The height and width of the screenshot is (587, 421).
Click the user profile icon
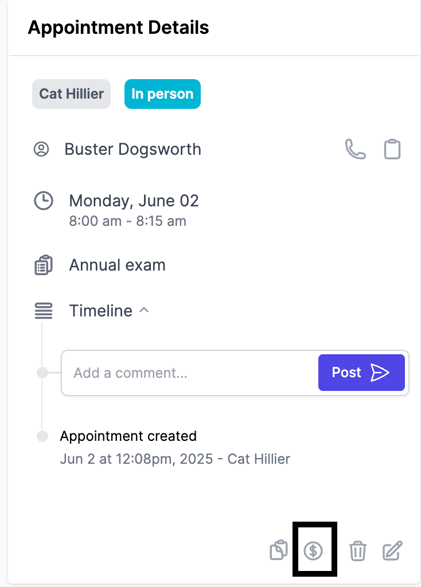click(x=41, y=149)
